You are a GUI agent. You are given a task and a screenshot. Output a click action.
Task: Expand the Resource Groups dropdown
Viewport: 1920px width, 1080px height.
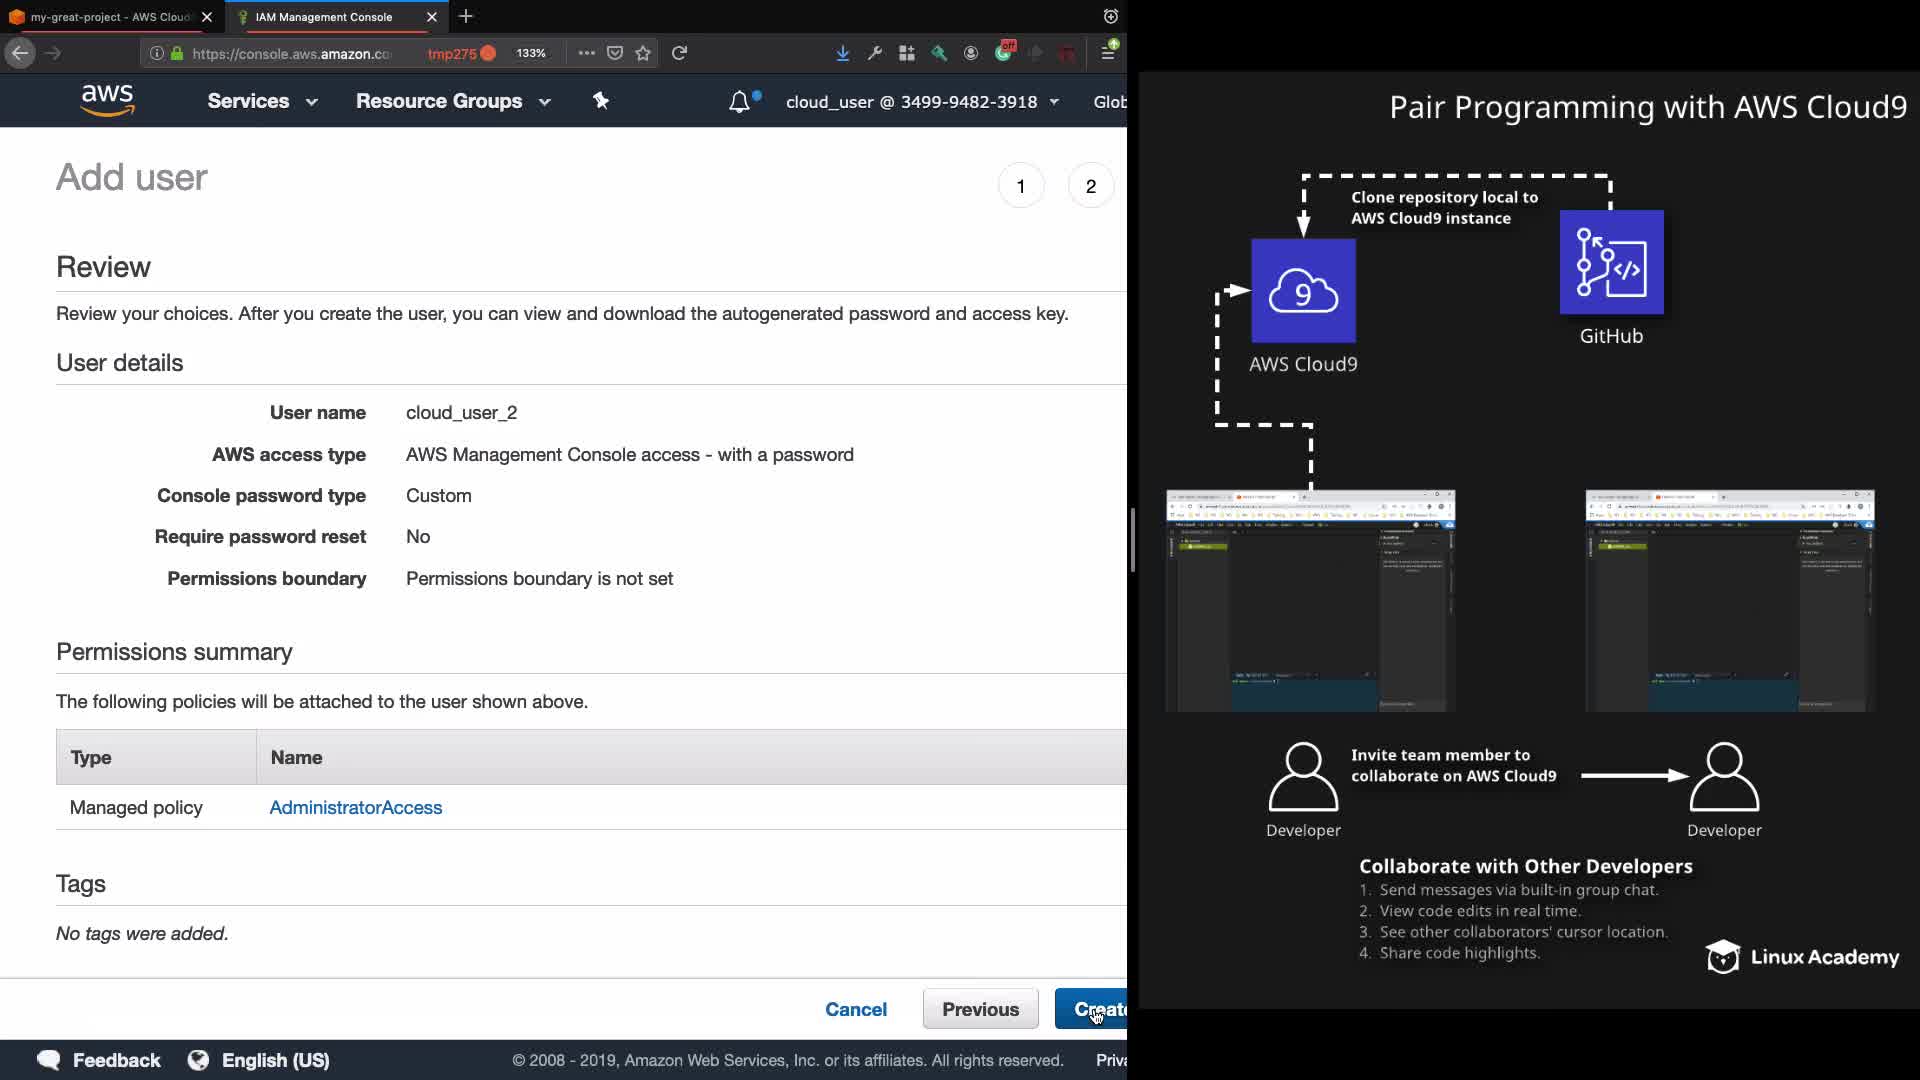(453, 101)
